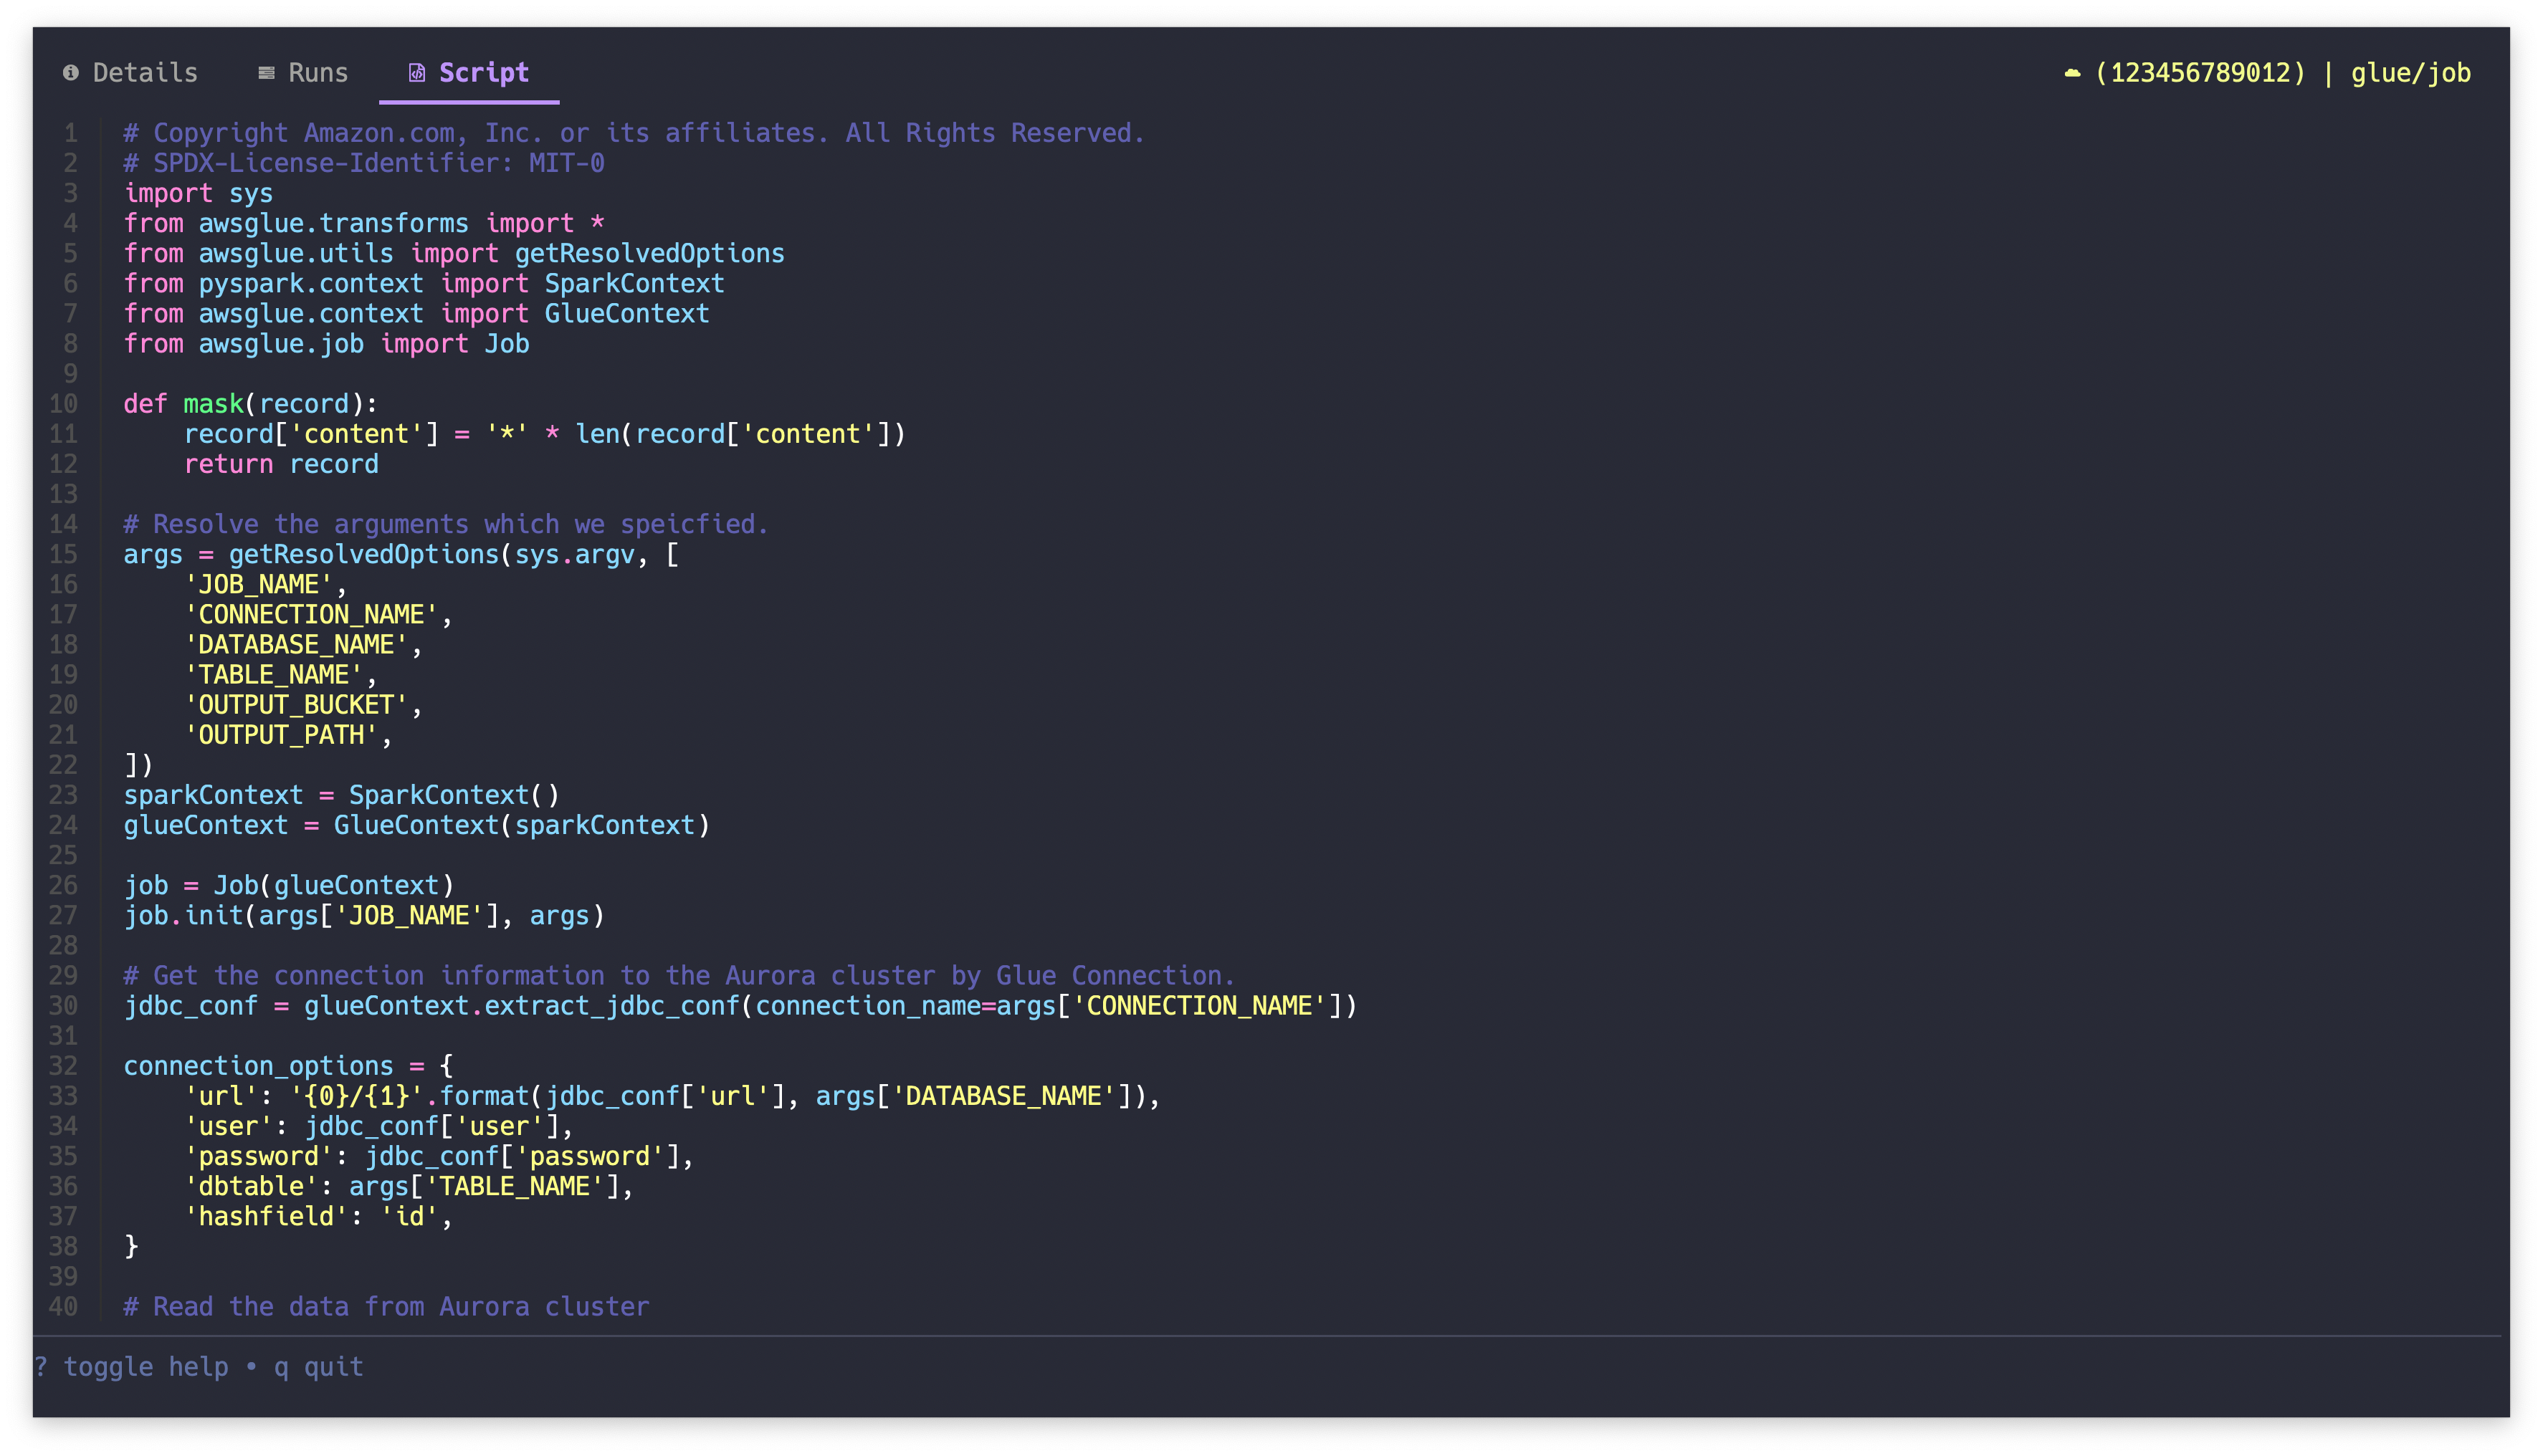Click the 'TABLE_NAME' list entry on line 19
The width and height of the screenshot is (2543, 1456).
(x=280, y=674)
